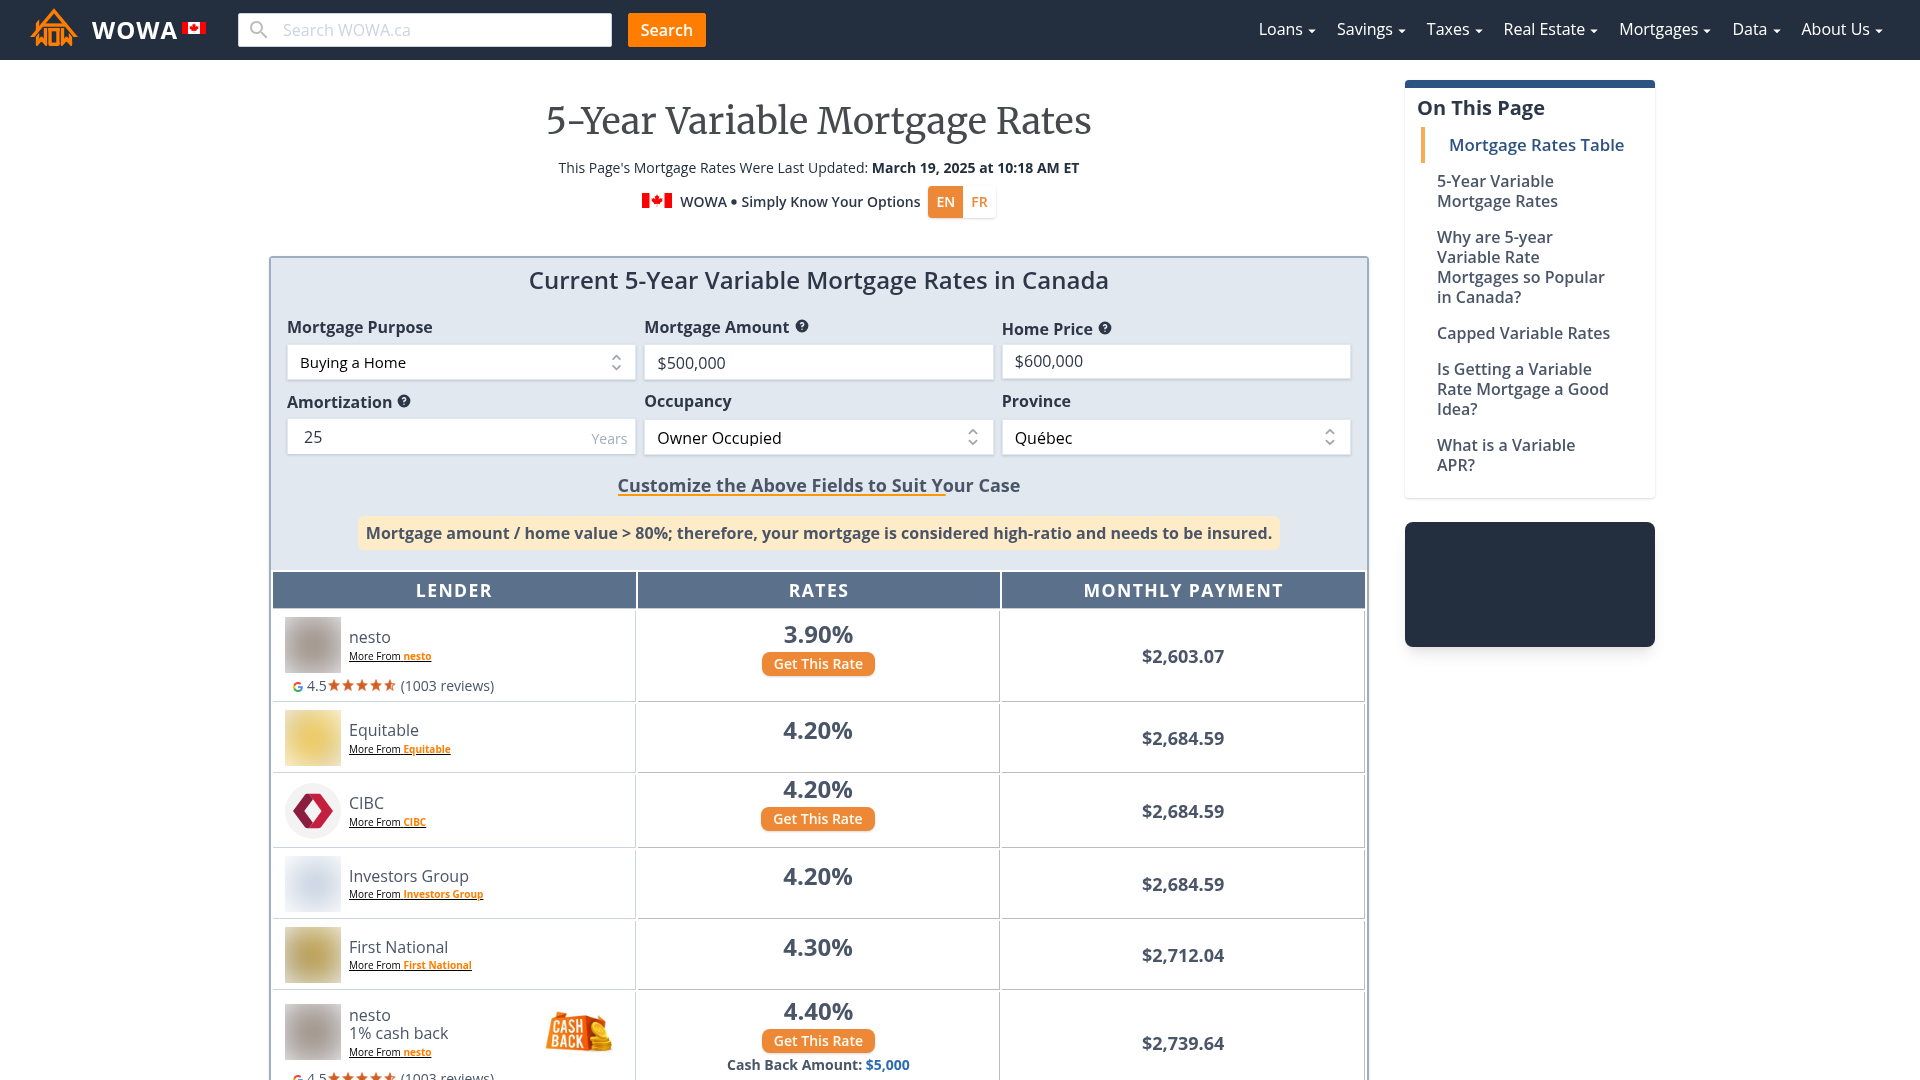Click the Mortgage Amount help icon
The height and width of the screenshot is (1080, 1920).
click(802, 326)
